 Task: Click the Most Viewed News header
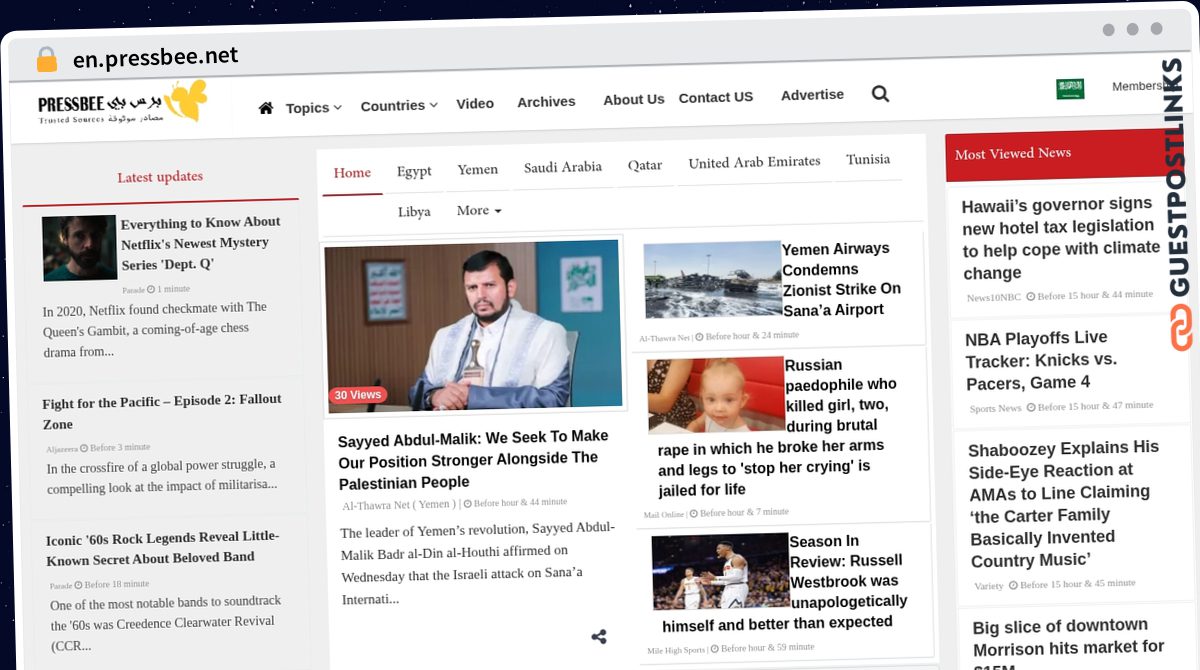point(1013,154)
